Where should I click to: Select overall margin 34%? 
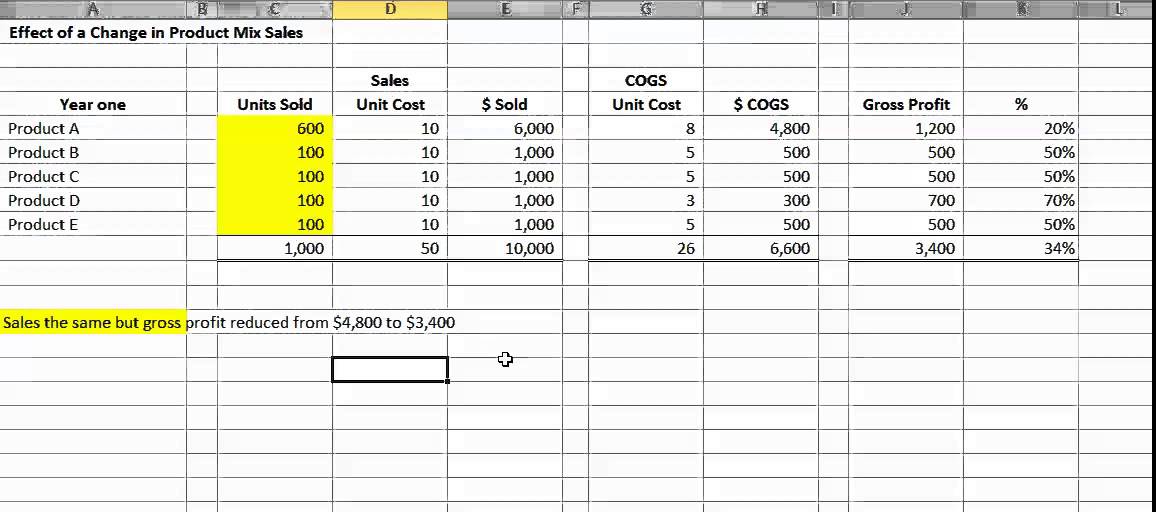1020,249
